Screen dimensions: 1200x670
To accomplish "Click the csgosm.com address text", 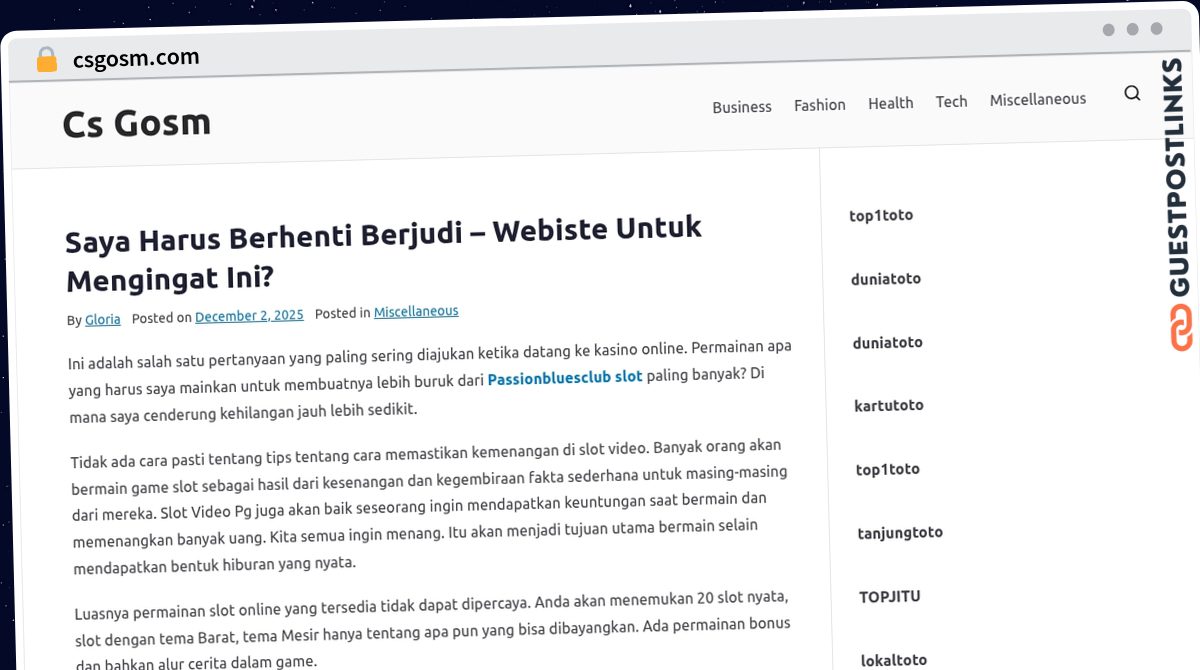I will pos(136,58).
